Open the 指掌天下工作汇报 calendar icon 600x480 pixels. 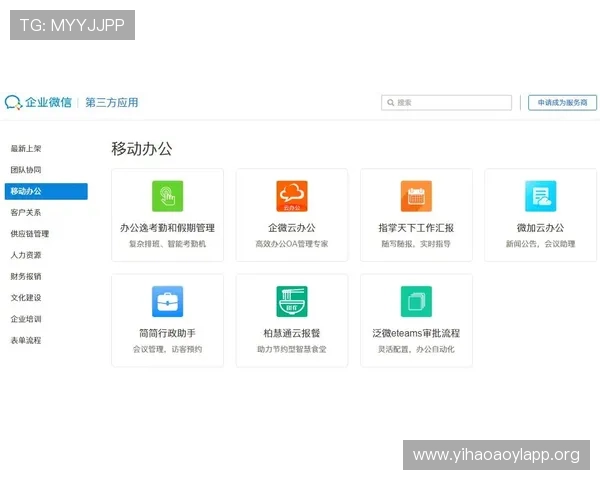click(x=416, y=196)
